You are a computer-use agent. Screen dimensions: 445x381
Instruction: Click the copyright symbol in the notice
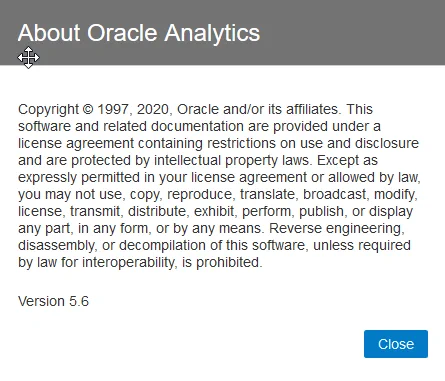87,109
